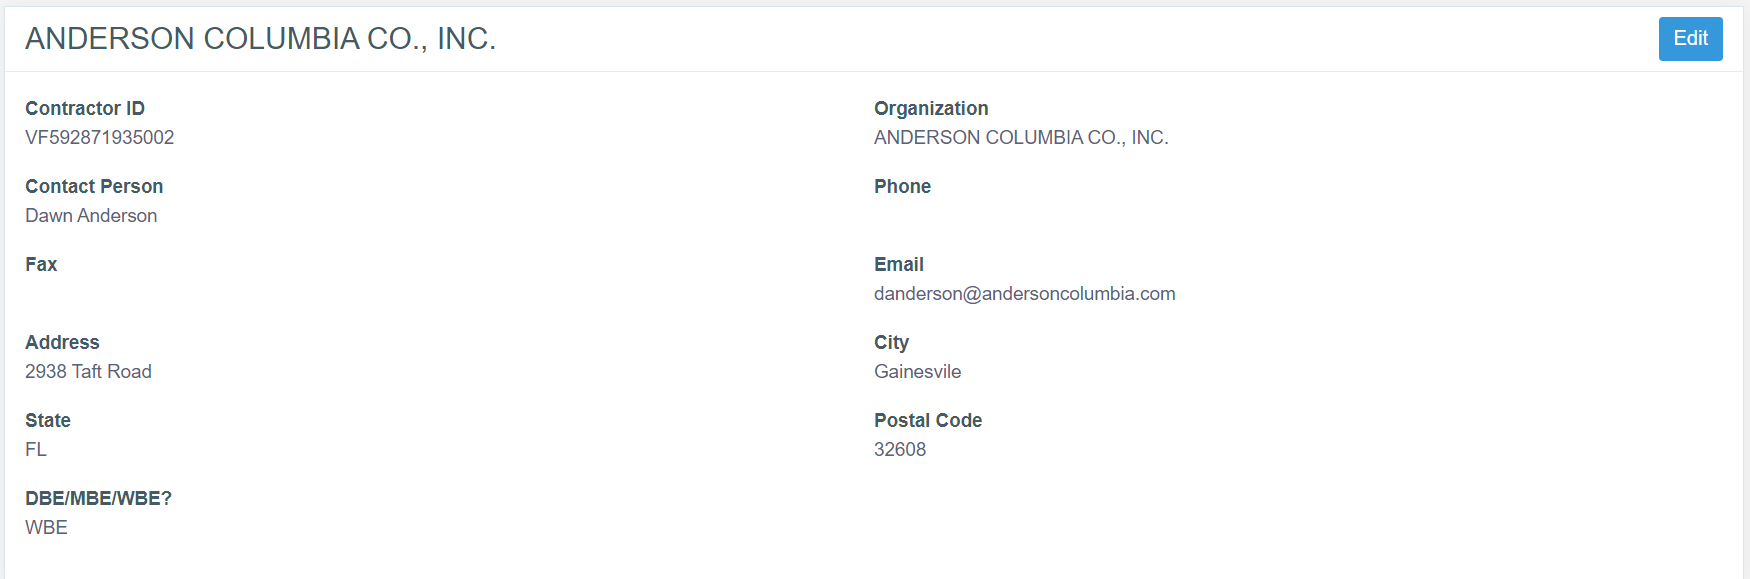Select the postal code 32608
Viewport: 1750px width, 579px height.
pos(899,450)
